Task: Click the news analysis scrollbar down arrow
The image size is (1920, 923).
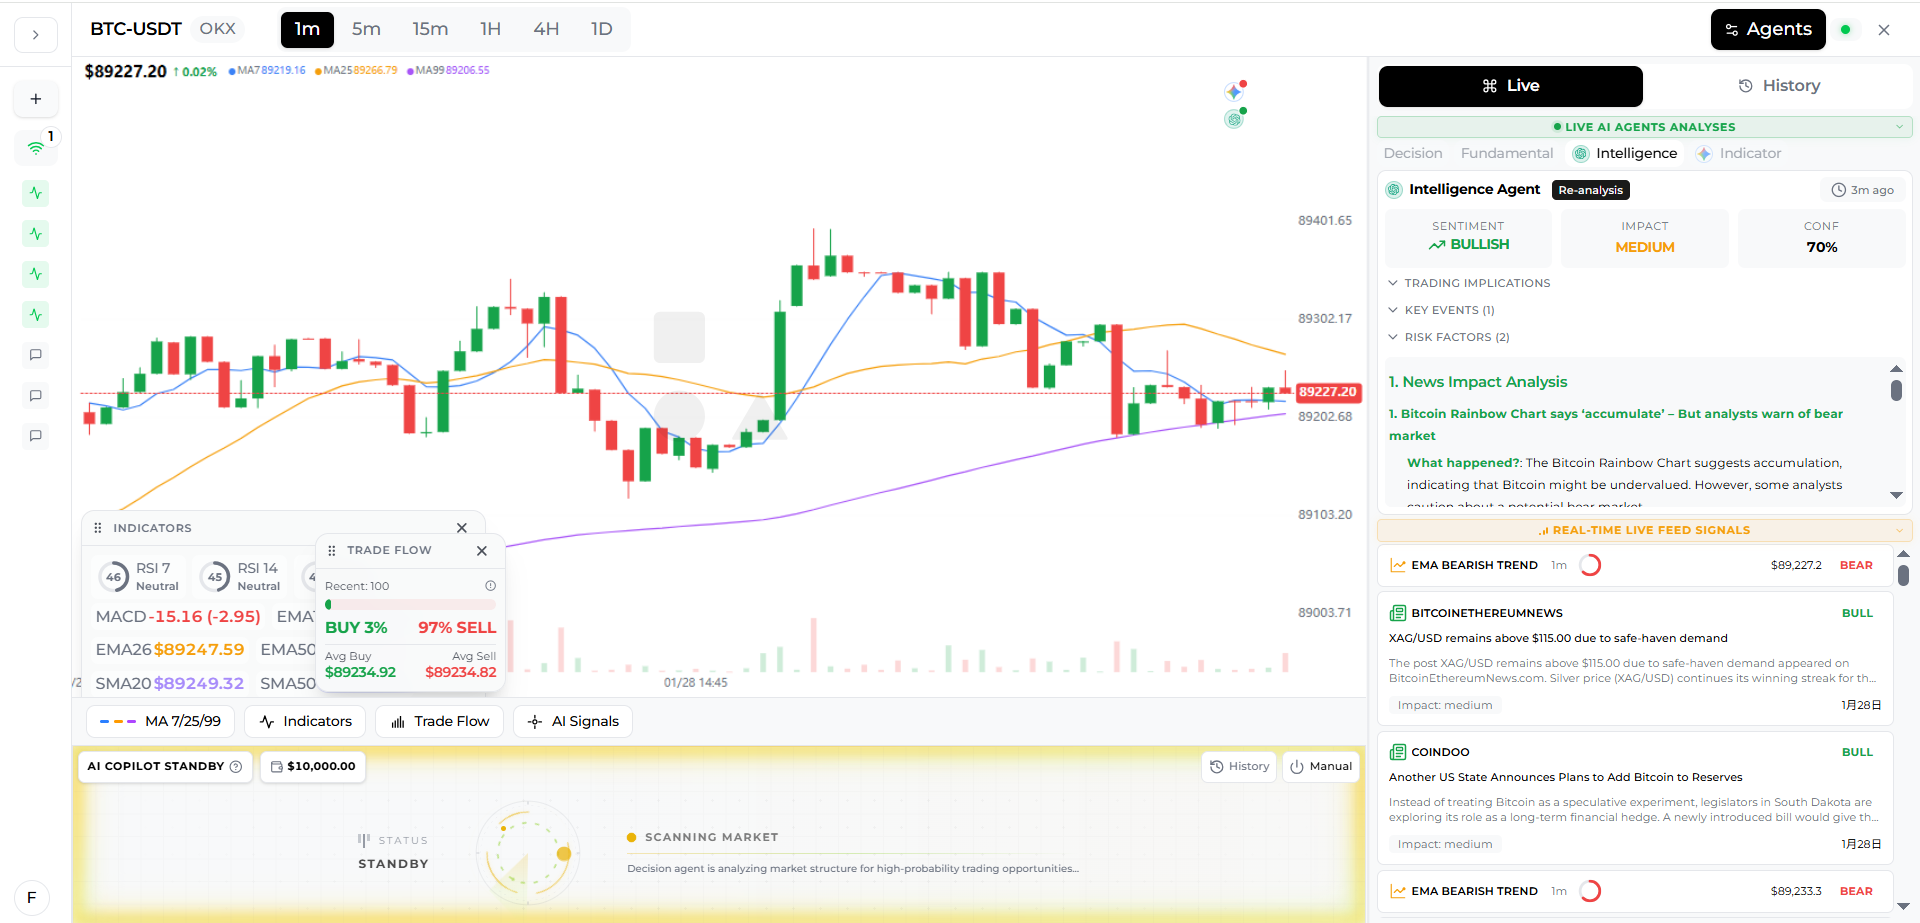Action: (1896, 495)
